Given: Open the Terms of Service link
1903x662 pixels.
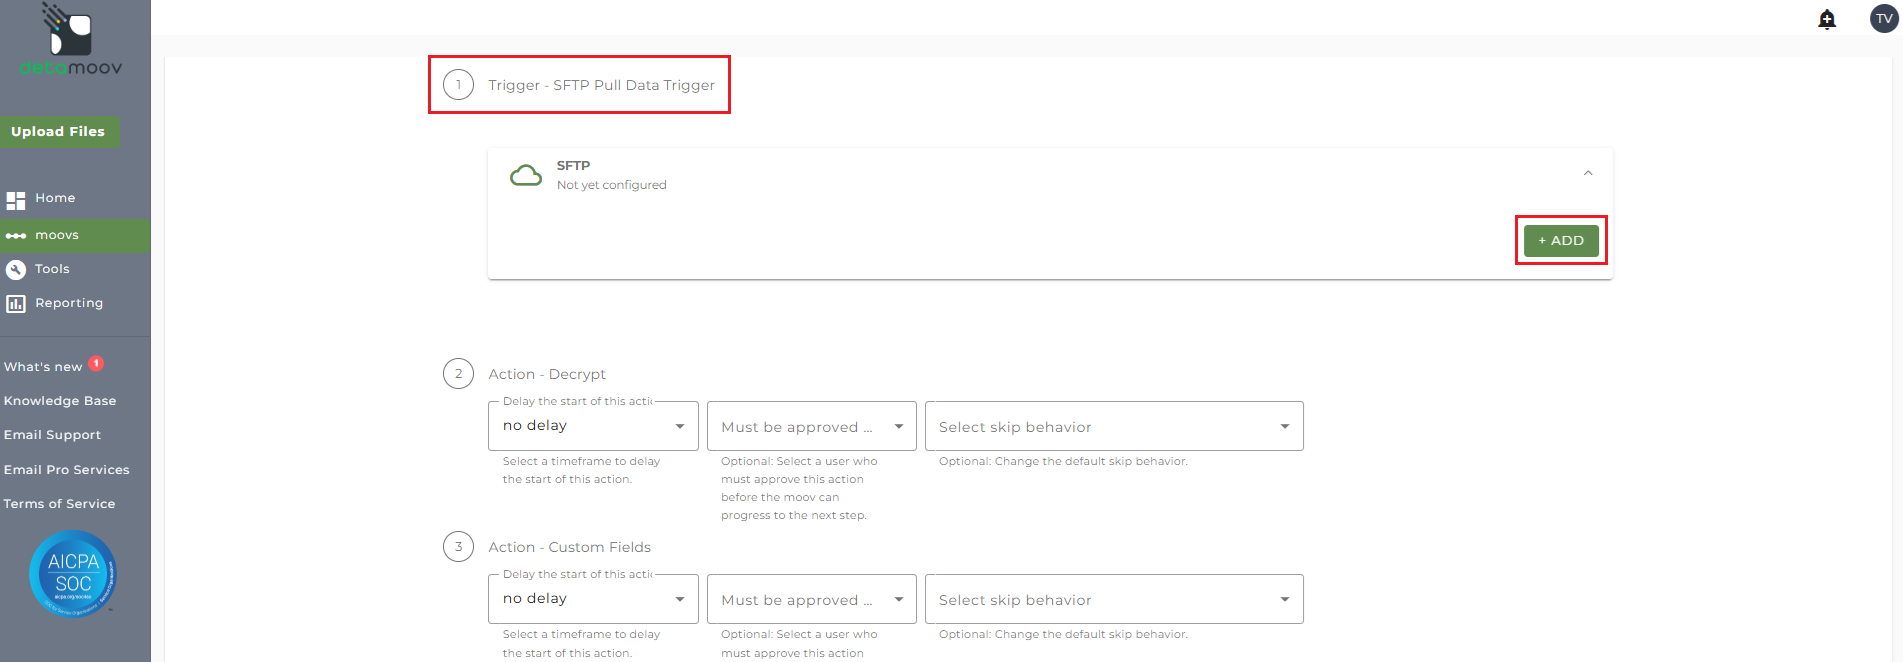Looking at the screenshot, I should tap(59, 504).
